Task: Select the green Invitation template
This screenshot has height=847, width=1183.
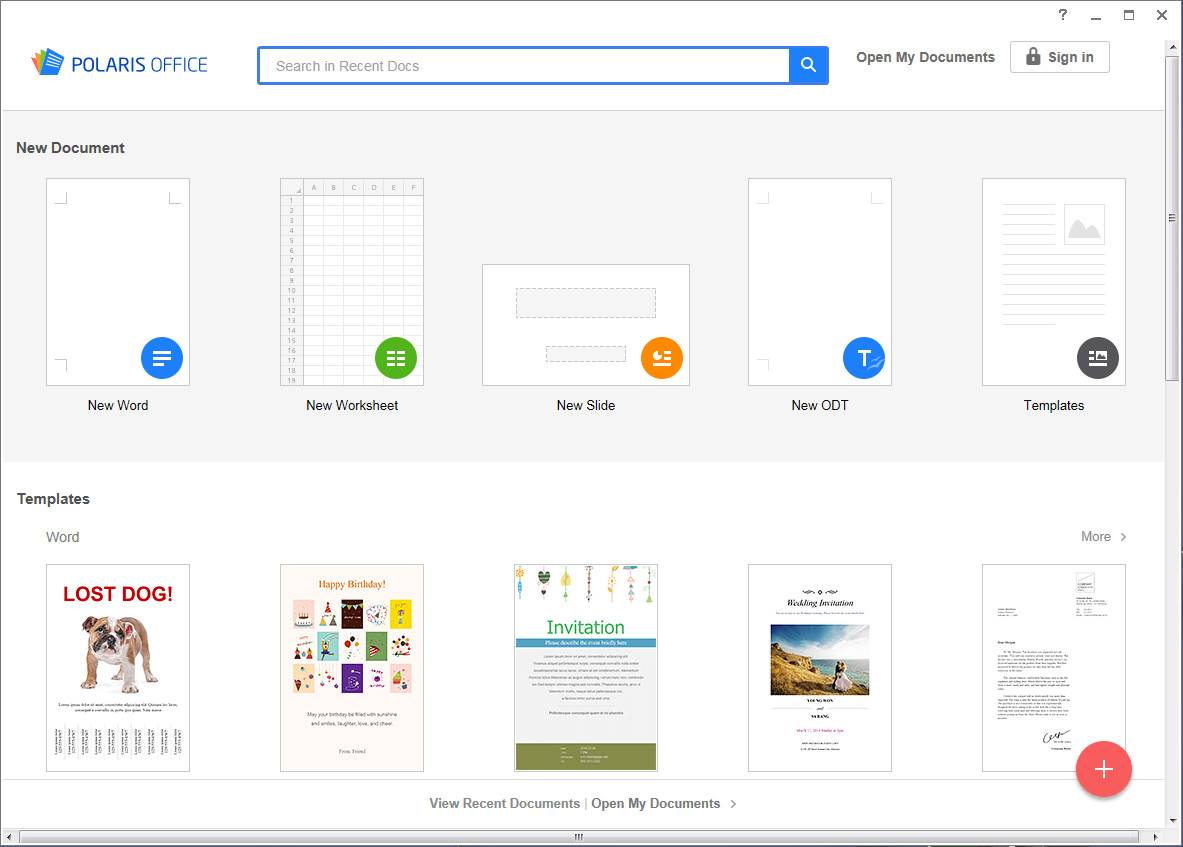Action: tap(585, 668)
